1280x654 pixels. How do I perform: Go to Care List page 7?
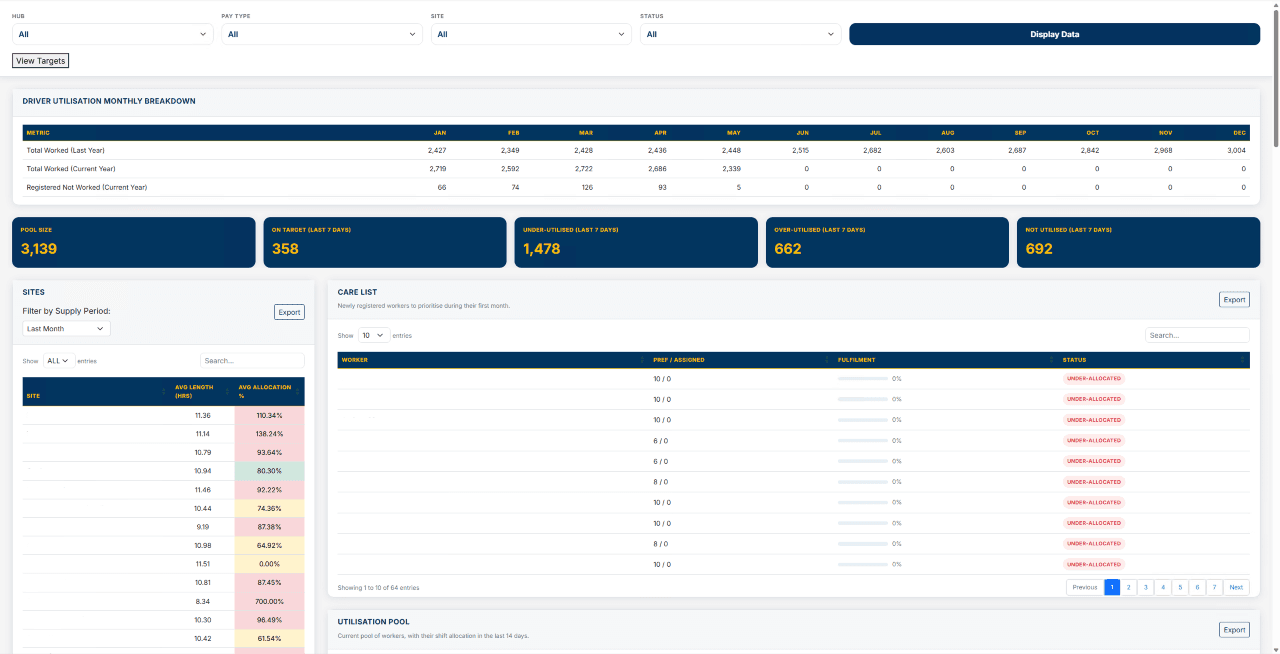1214,587
